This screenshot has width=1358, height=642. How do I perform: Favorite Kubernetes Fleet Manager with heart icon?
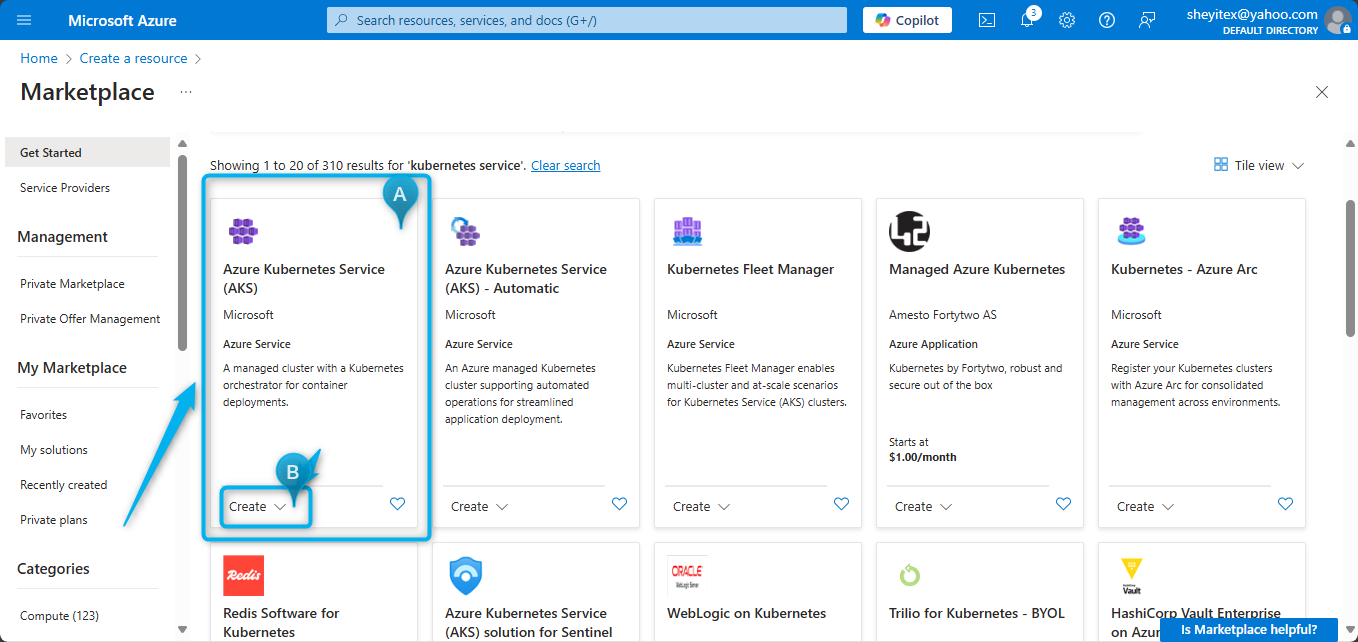[841, 504]
